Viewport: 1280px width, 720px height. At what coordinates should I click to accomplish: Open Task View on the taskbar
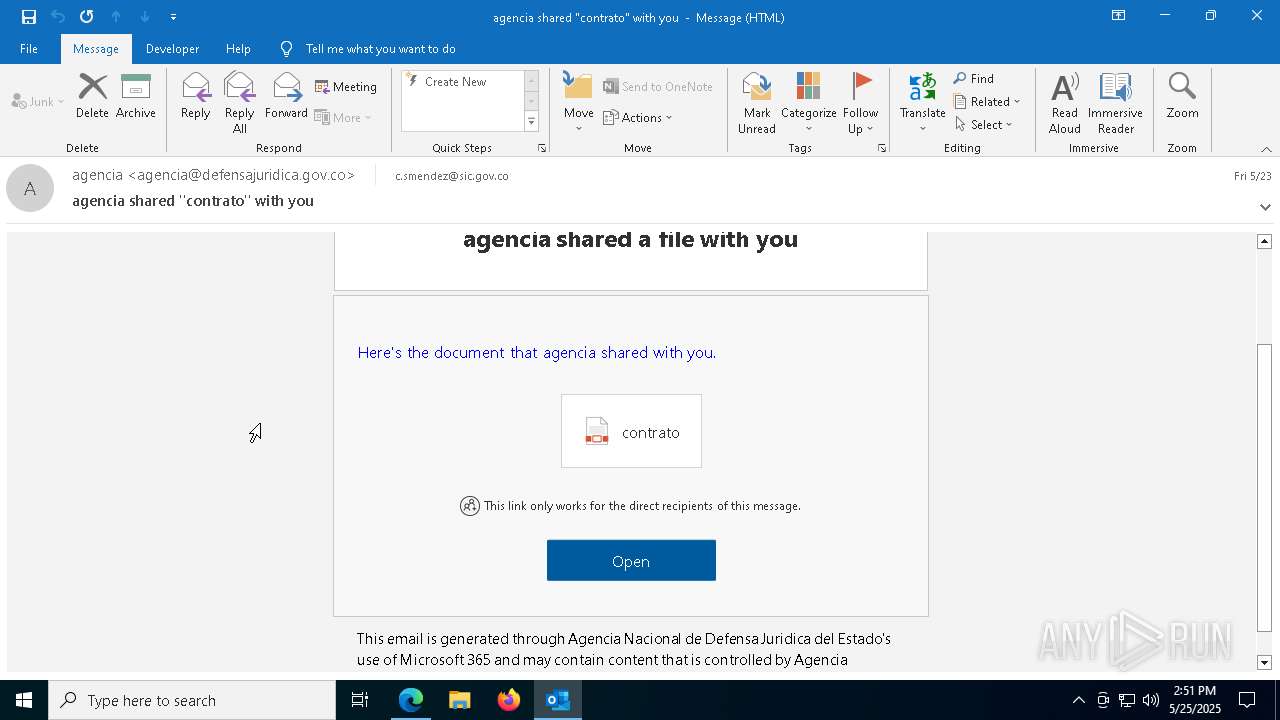360,700
